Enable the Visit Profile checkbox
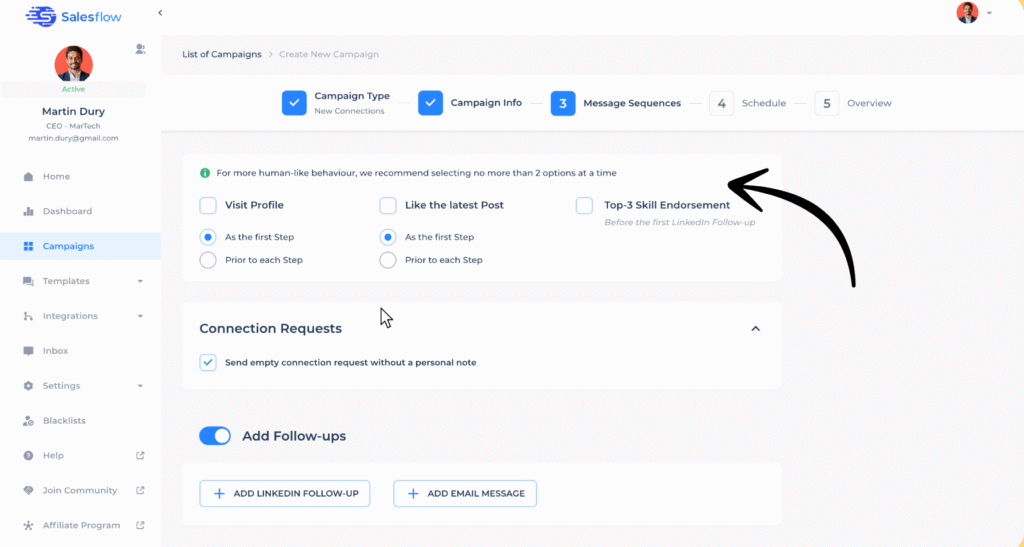Viewport: 1024px width, 547px height. coord(208,206)
